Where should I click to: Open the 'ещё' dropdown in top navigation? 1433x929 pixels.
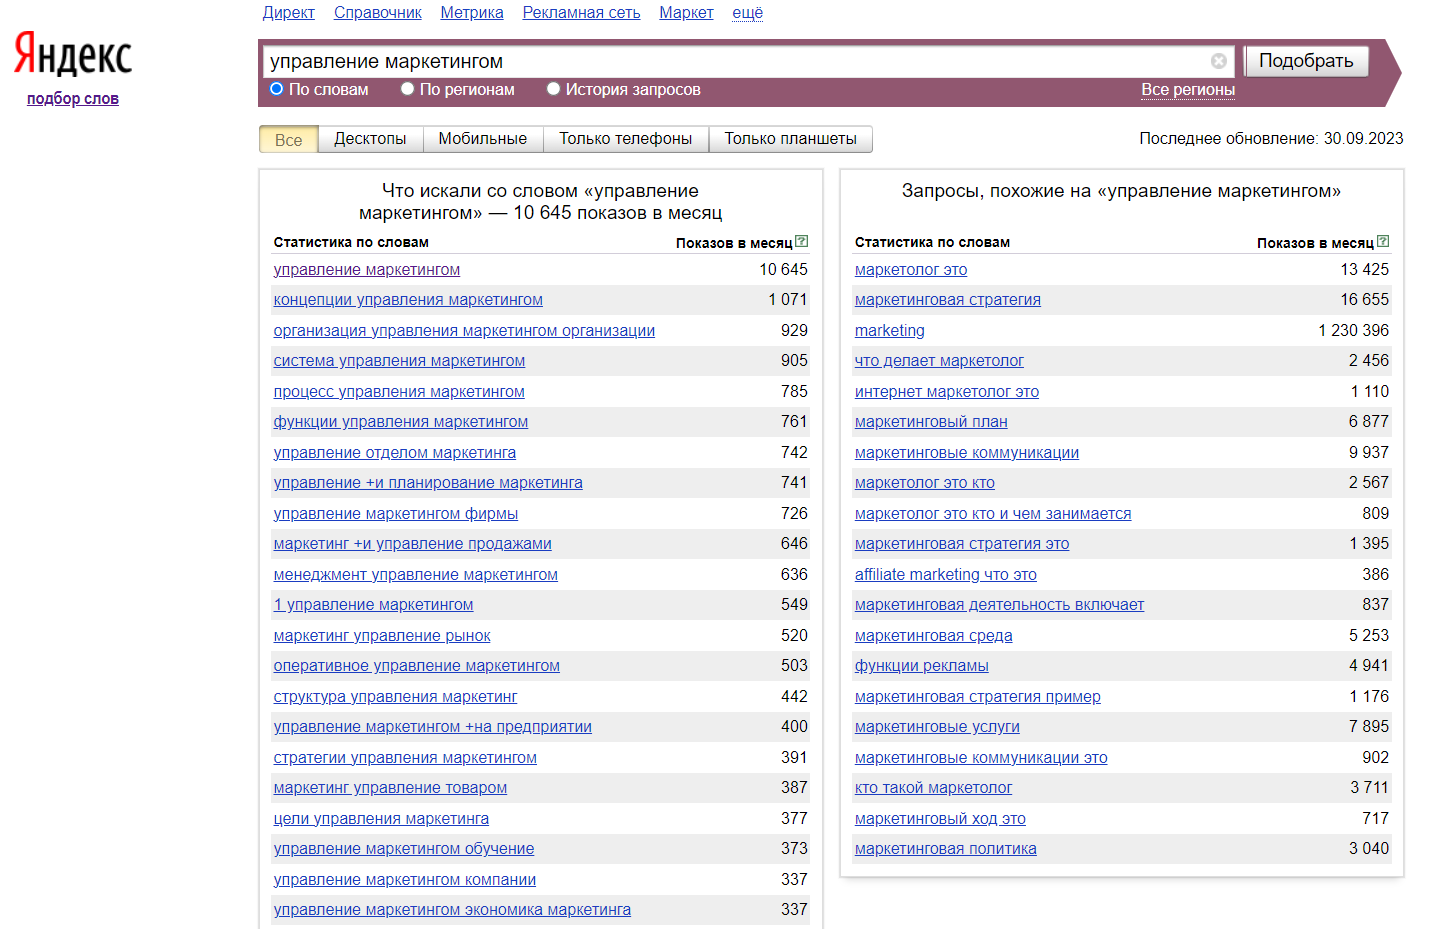click(x=747, y=13)
